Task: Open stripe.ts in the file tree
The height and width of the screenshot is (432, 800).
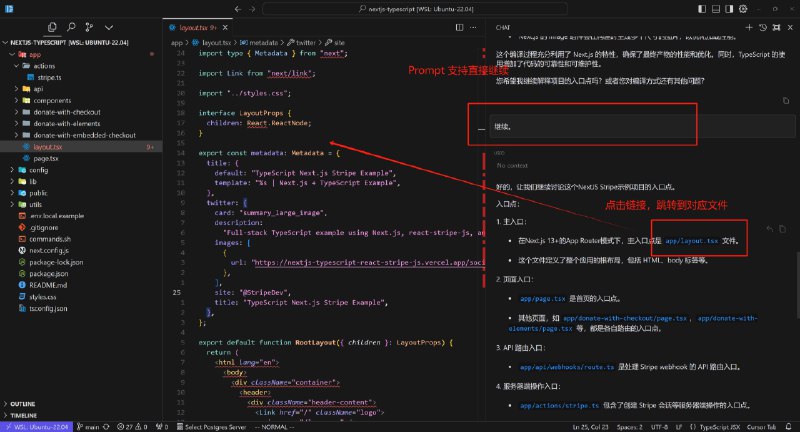Action: [x=49, y=78]
